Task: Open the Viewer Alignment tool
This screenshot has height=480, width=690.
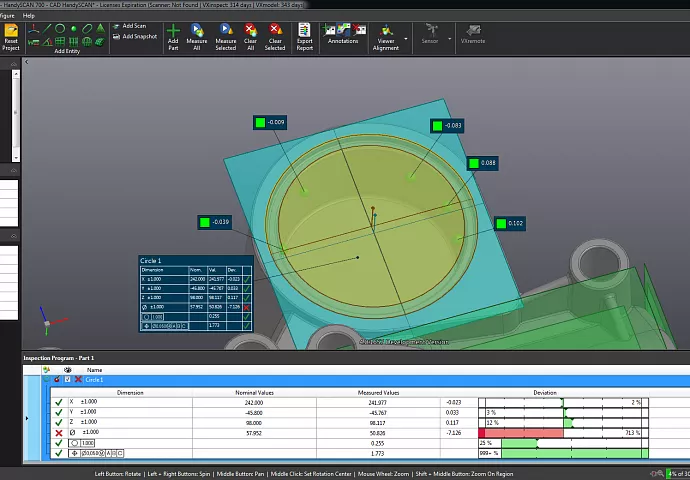Action: point(386,37)
